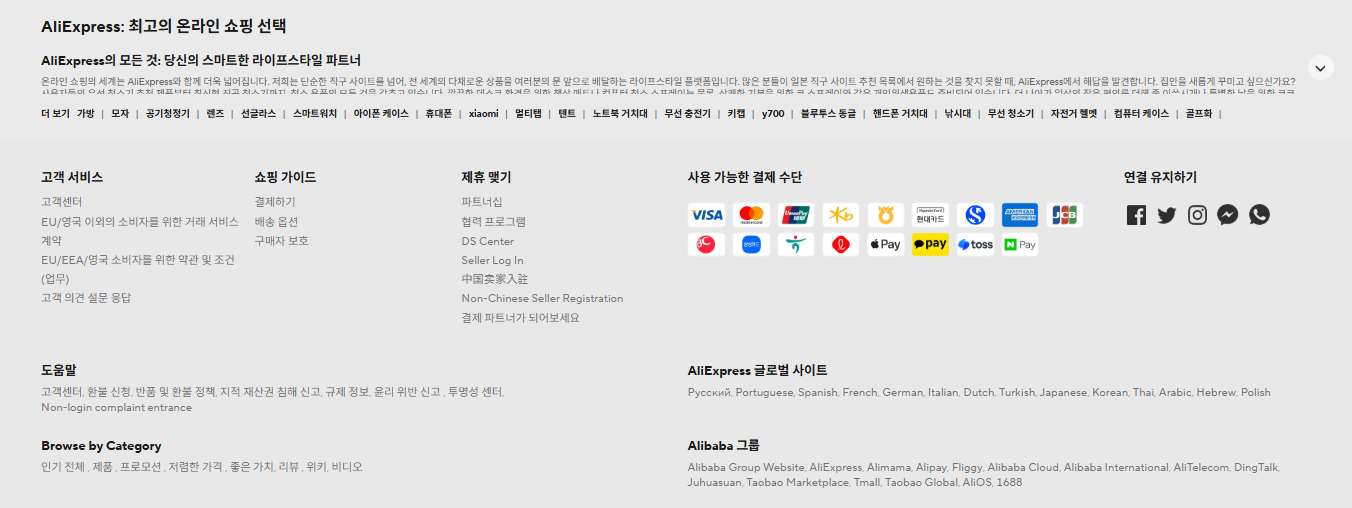Open Non-Chinese Seller Registration link
The height and width of the screenshot is (508, 1352).
[x=542, y=298]
